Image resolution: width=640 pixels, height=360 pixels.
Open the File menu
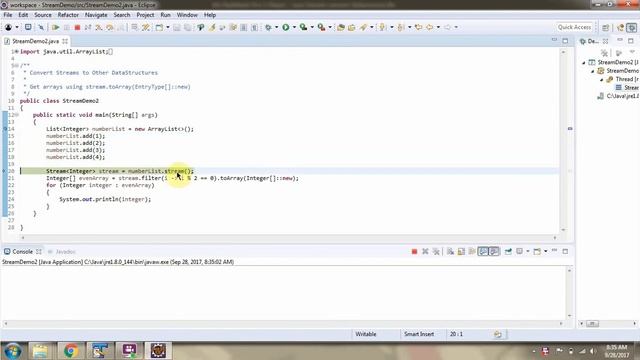pos(8,15)
